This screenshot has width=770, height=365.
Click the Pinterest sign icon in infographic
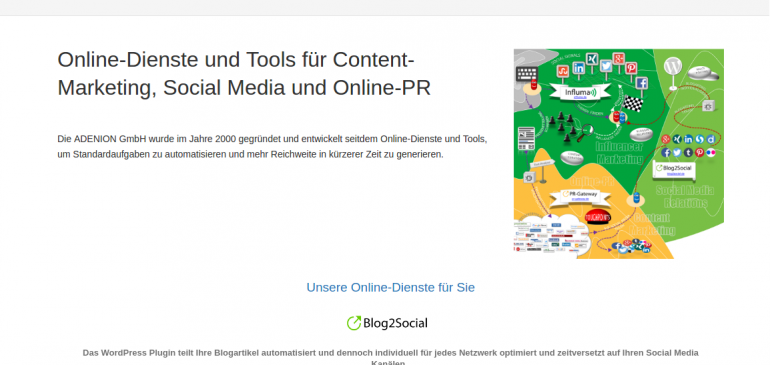pyautogui.click(x=631, y=68)
